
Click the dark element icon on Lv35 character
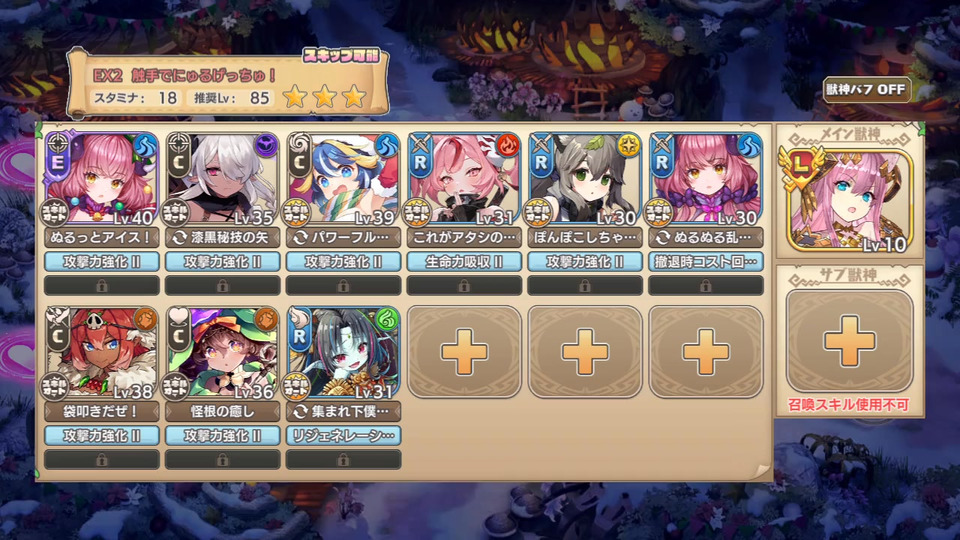point(266,146)
